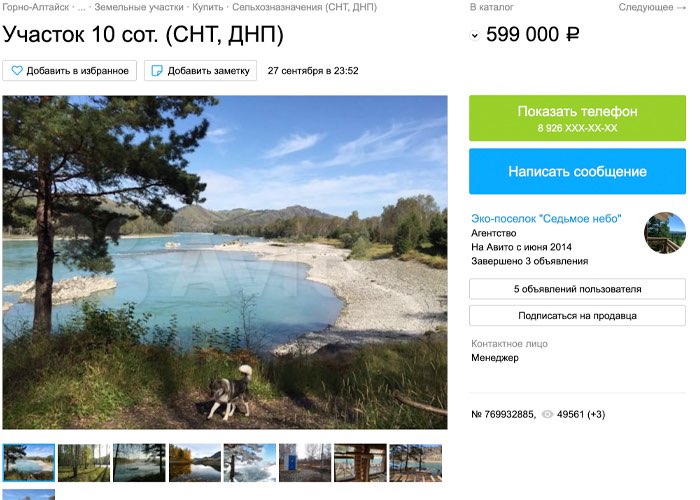Click the heart favorites icon
This screenshot has height=500, width=700.
tap(17, 71)
